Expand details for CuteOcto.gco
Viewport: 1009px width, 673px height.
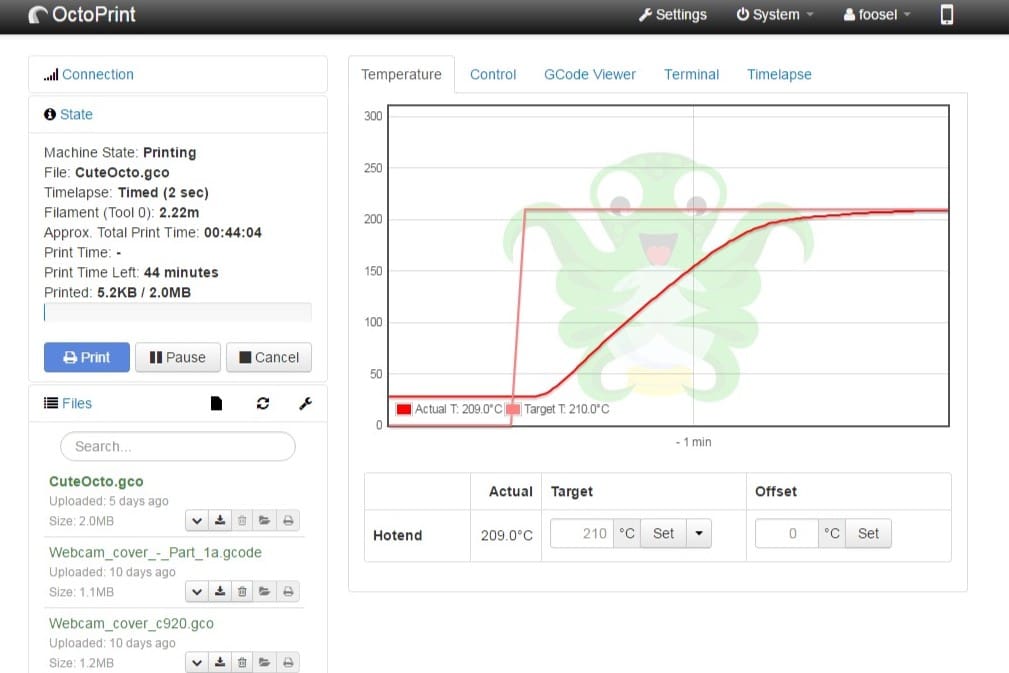click(x=197, y=521)
